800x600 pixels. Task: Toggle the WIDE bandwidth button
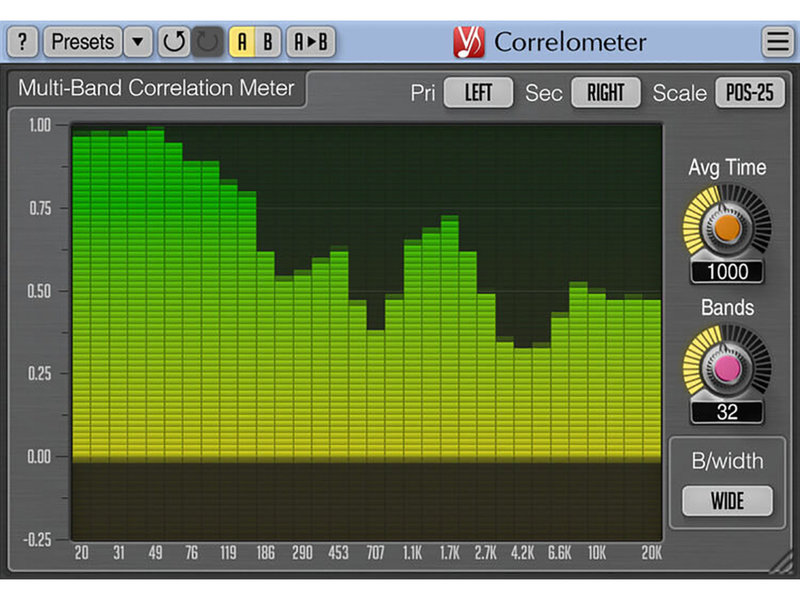click(x=727, y=500)
